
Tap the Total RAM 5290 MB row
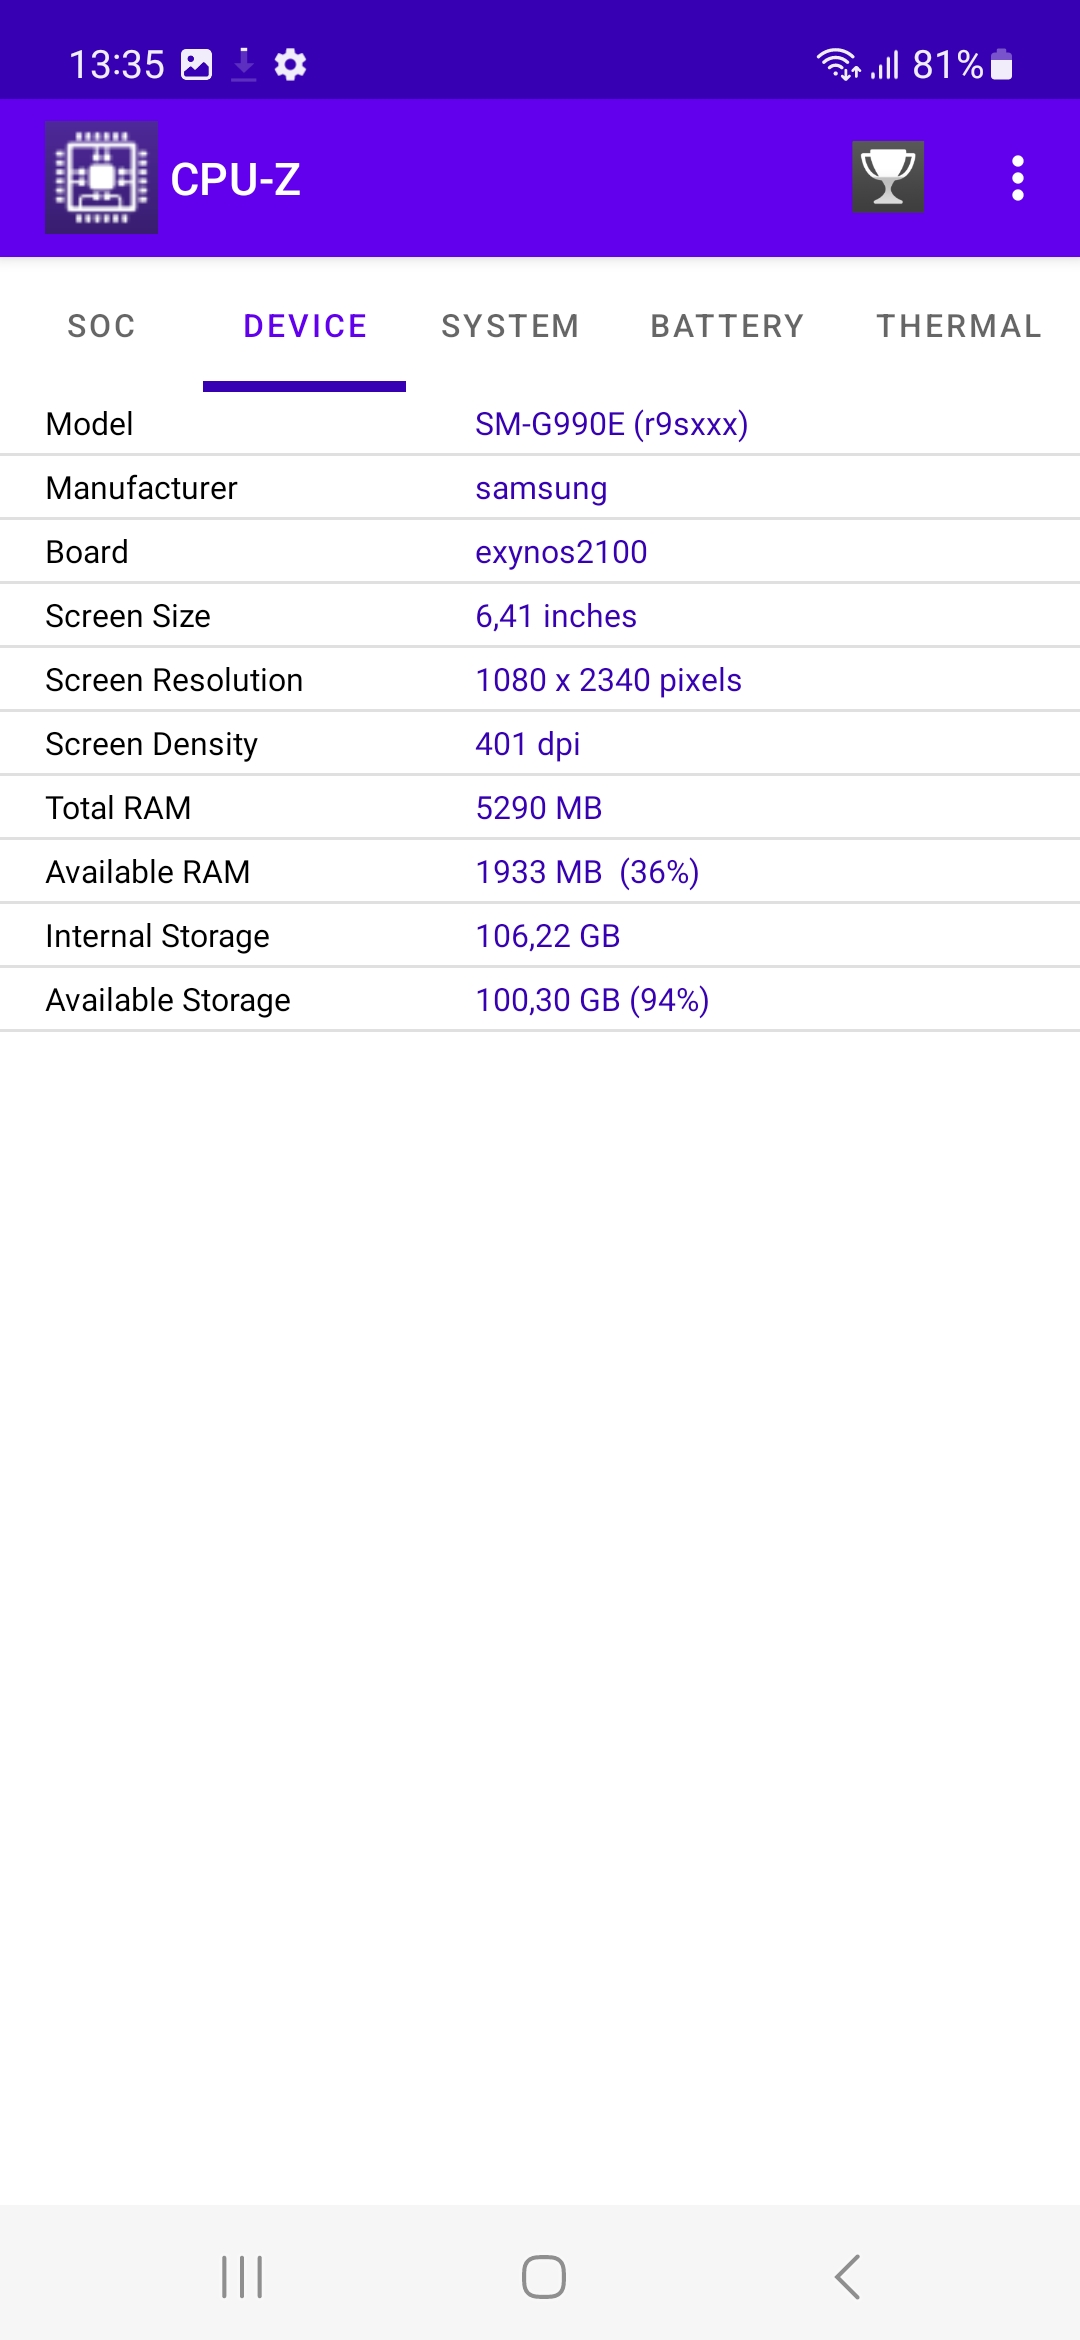pyautogui.click(x=540, y=808)
